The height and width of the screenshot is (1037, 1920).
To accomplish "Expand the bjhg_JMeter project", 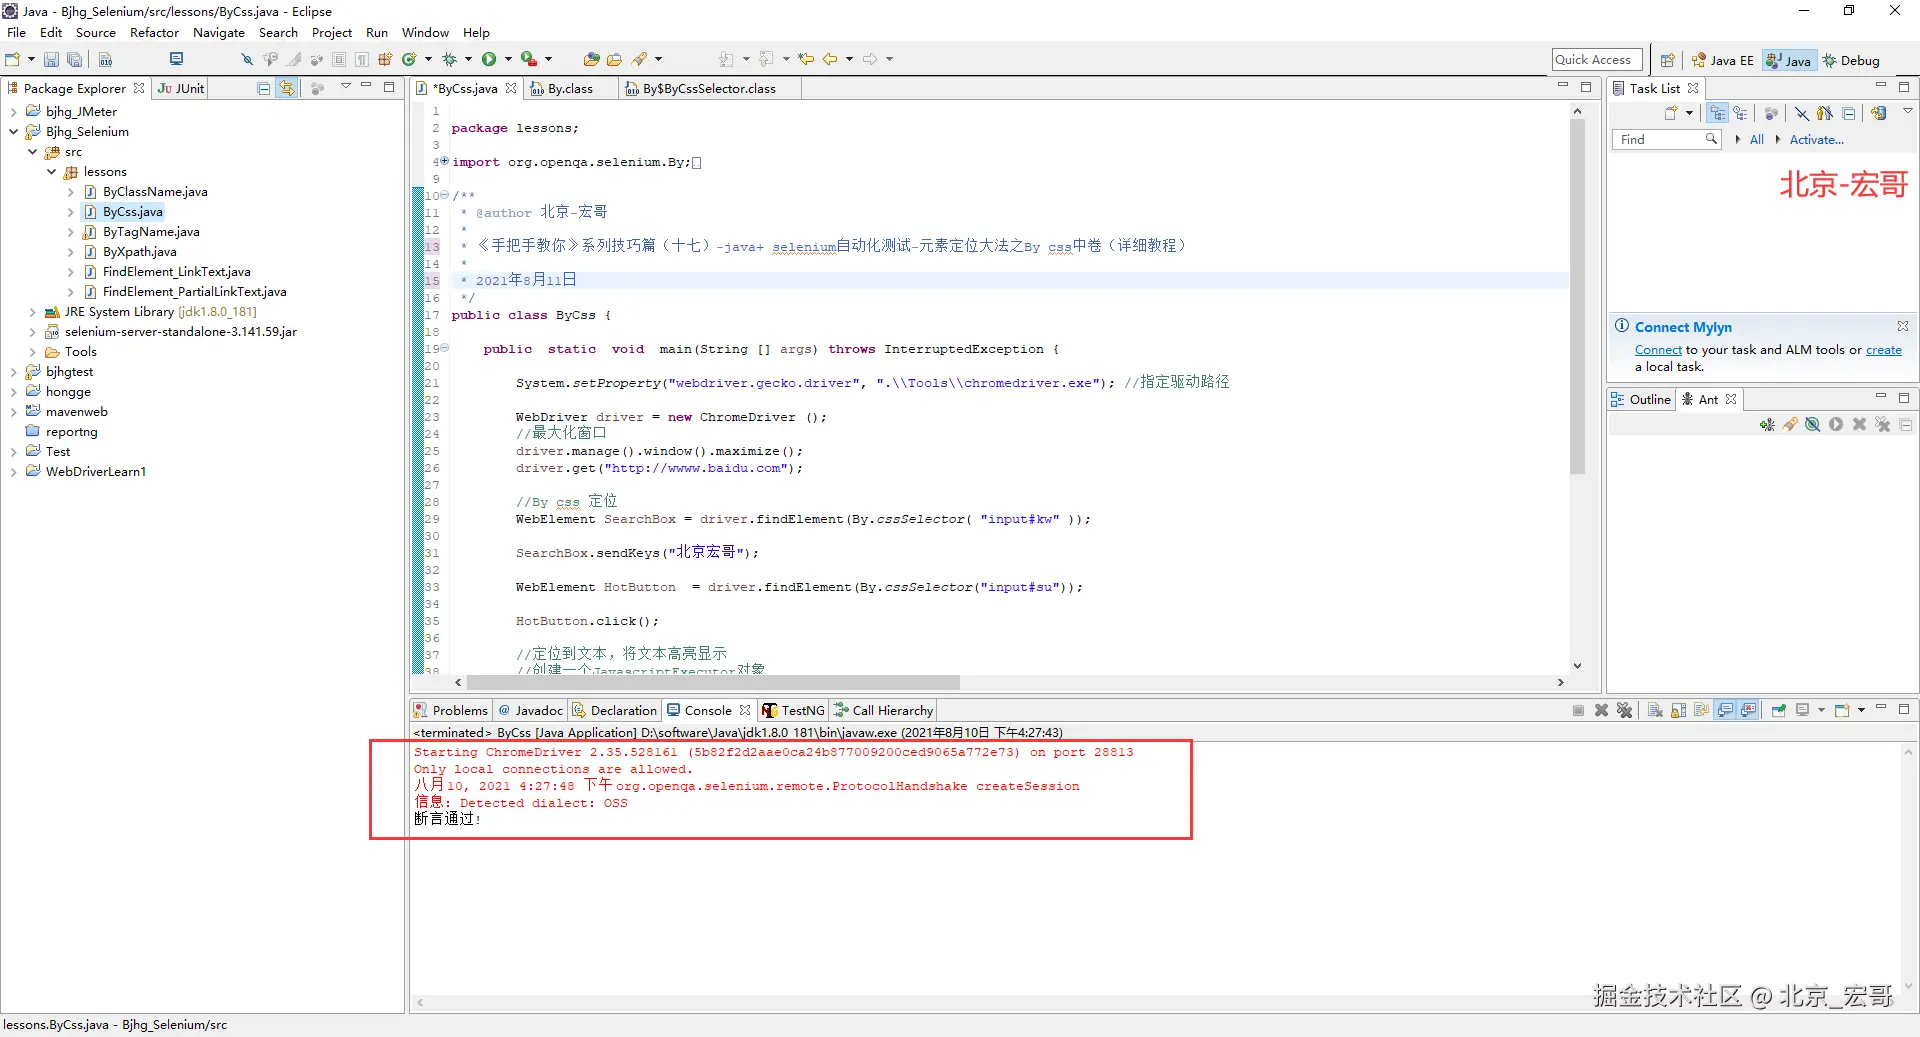I will [13, 112].
